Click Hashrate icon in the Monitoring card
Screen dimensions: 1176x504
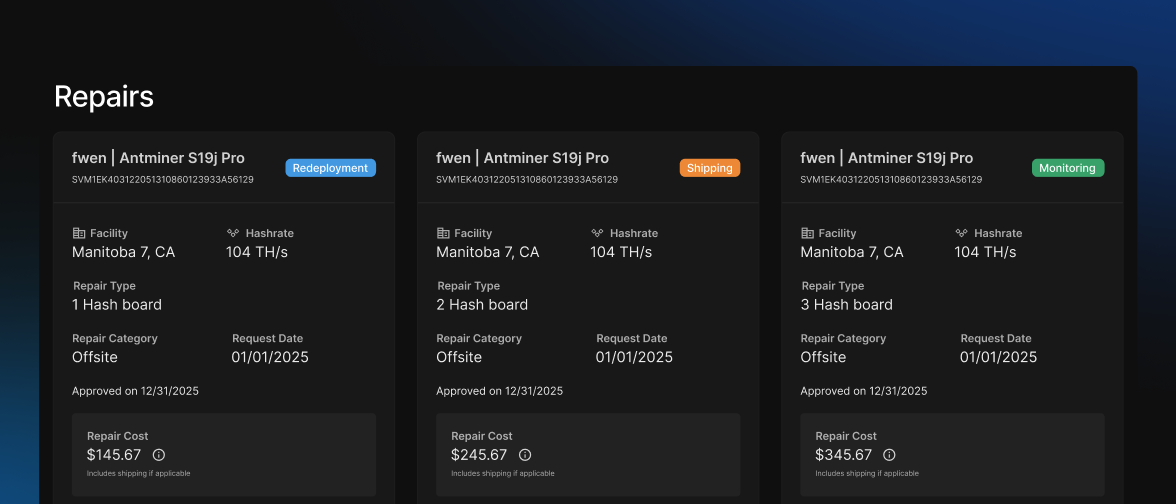coord(962,233)
